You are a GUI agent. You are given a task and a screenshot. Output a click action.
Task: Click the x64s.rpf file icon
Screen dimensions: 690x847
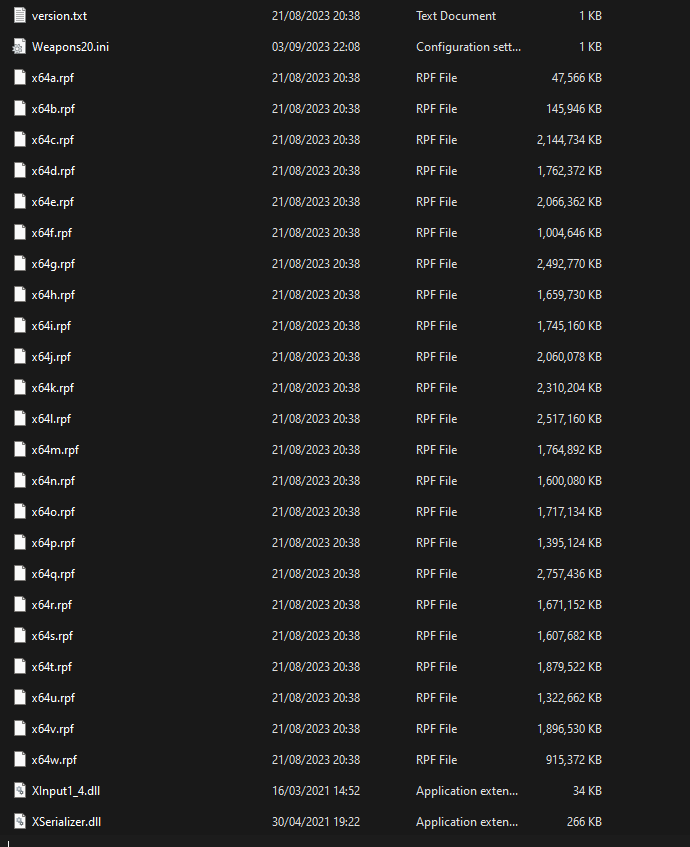(19, 636)
